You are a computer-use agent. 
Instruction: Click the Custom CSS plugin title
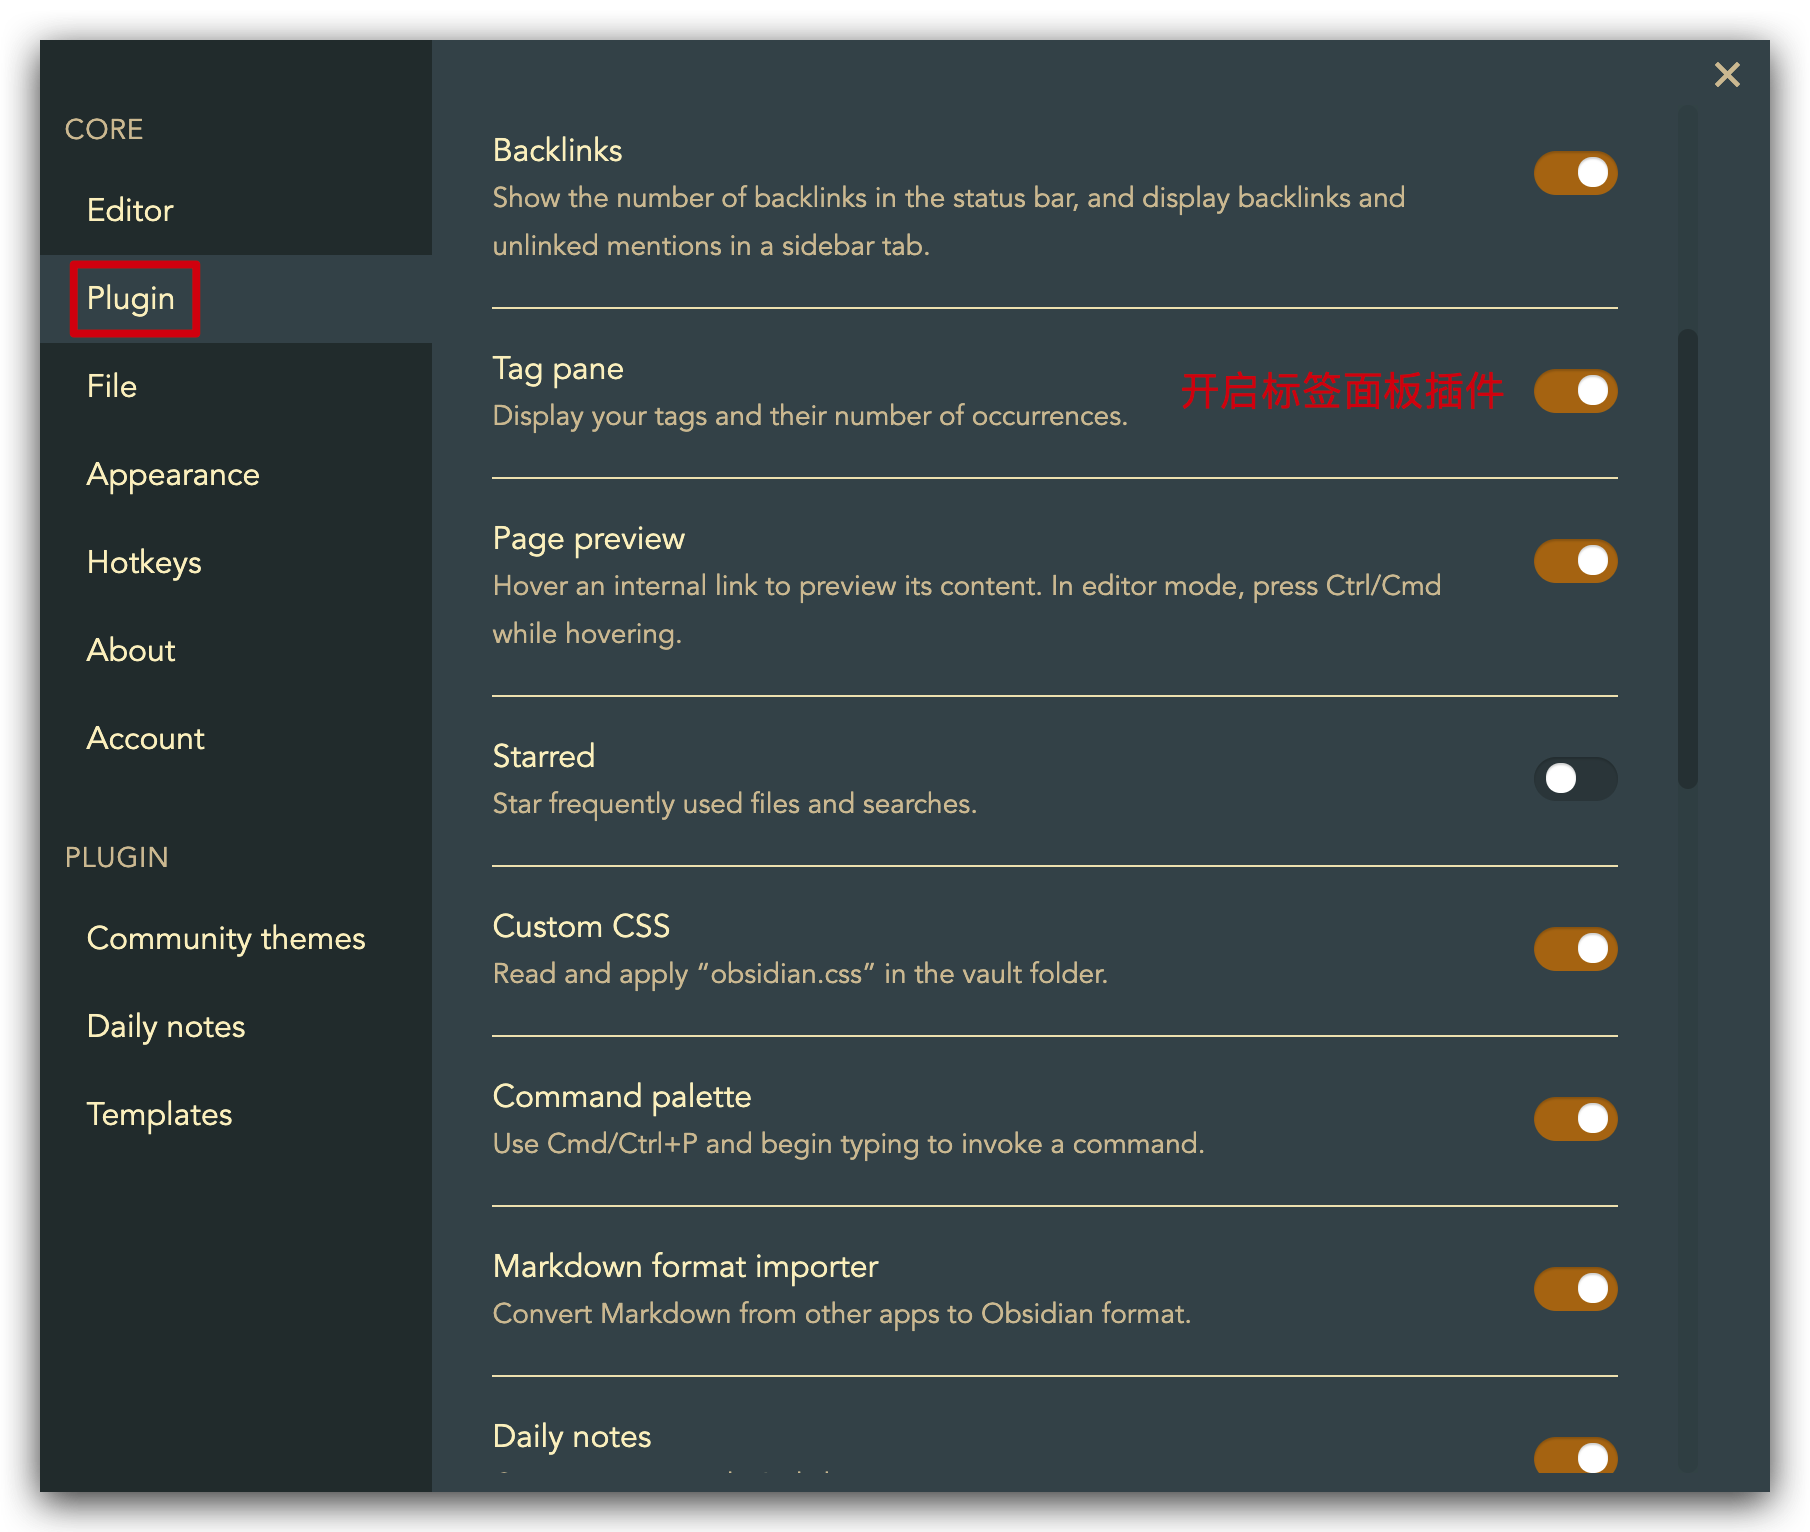tap(581, 927)
